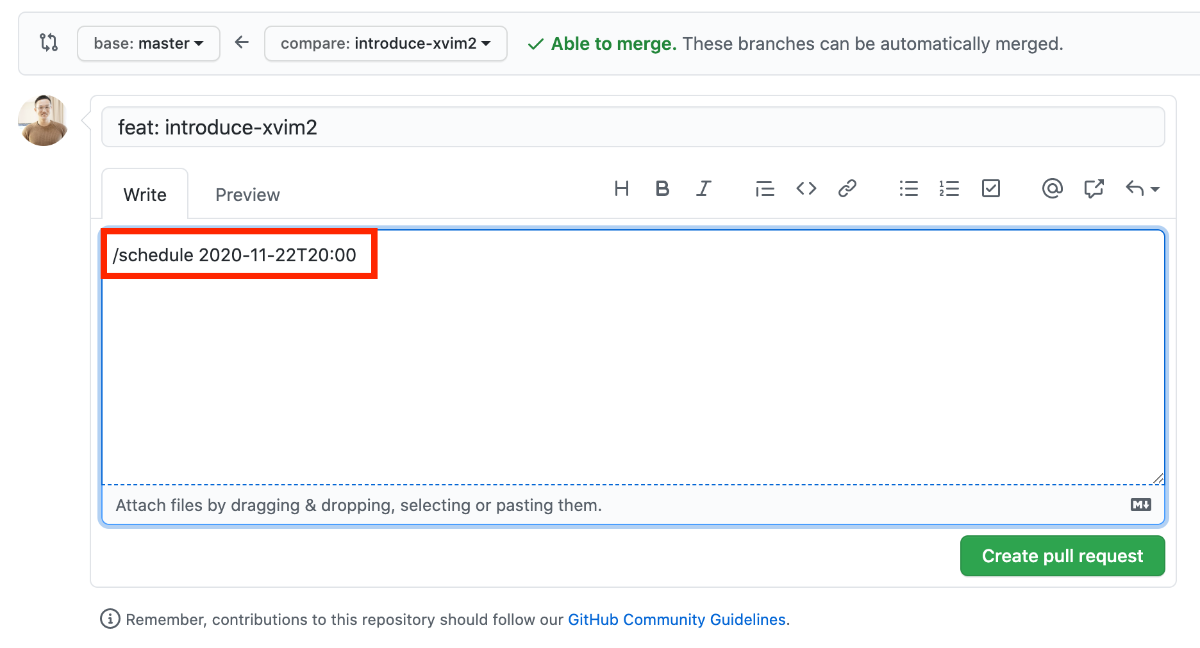Image resolution: width=1200 pixels, height=648 pixels.
Task: Click the green checkmark merge status icon
Action: [536, 44]
